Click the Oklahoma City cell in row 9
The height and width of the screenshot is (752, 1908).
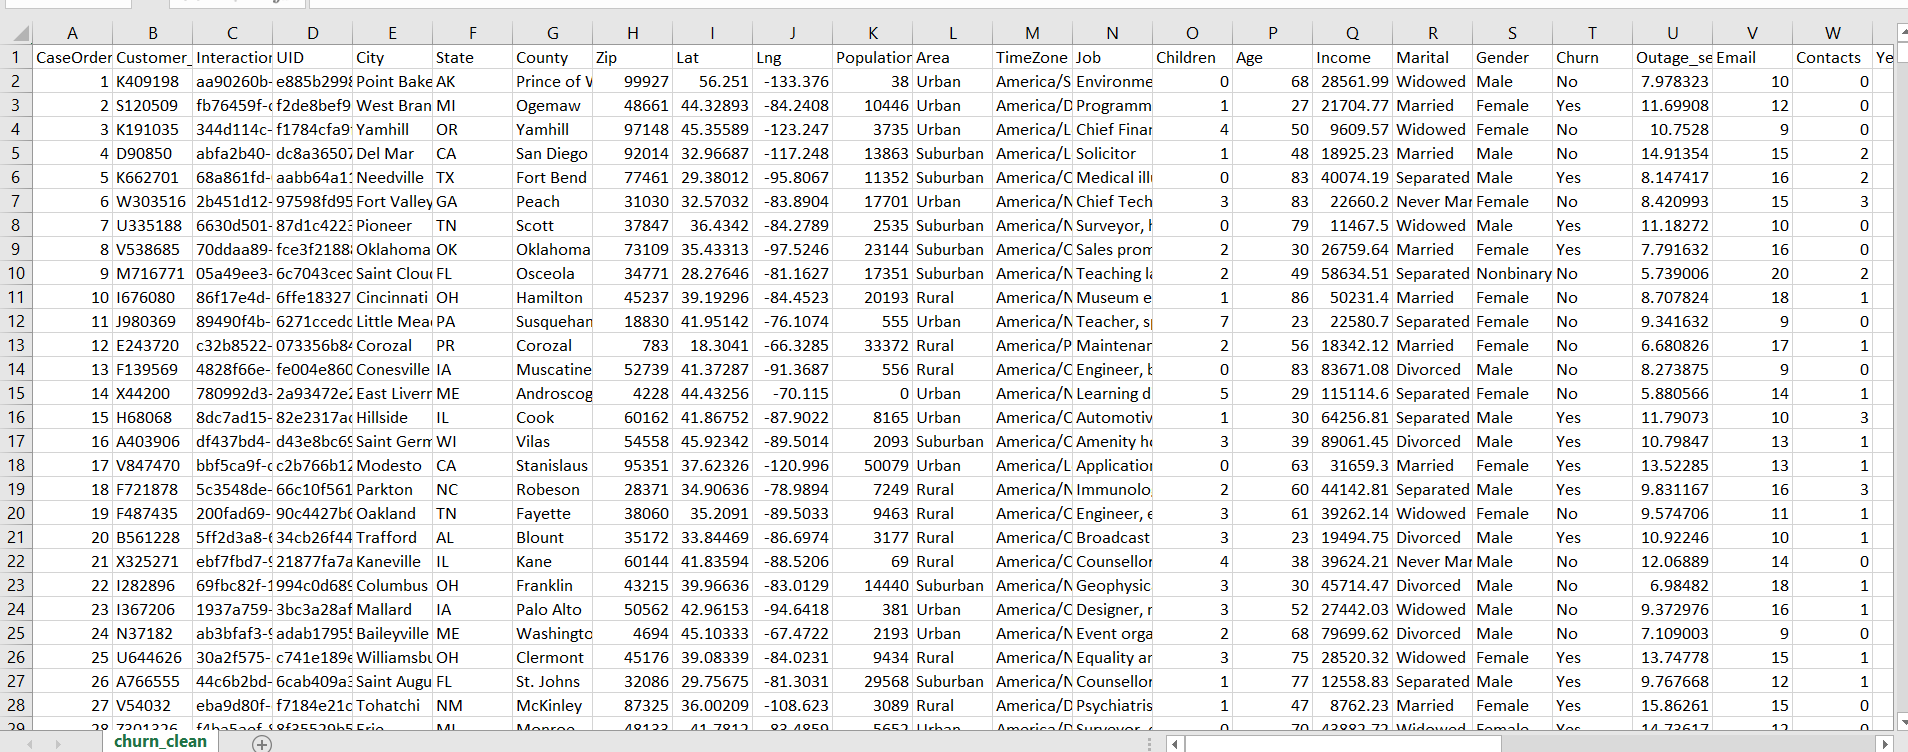pos(392,249)
